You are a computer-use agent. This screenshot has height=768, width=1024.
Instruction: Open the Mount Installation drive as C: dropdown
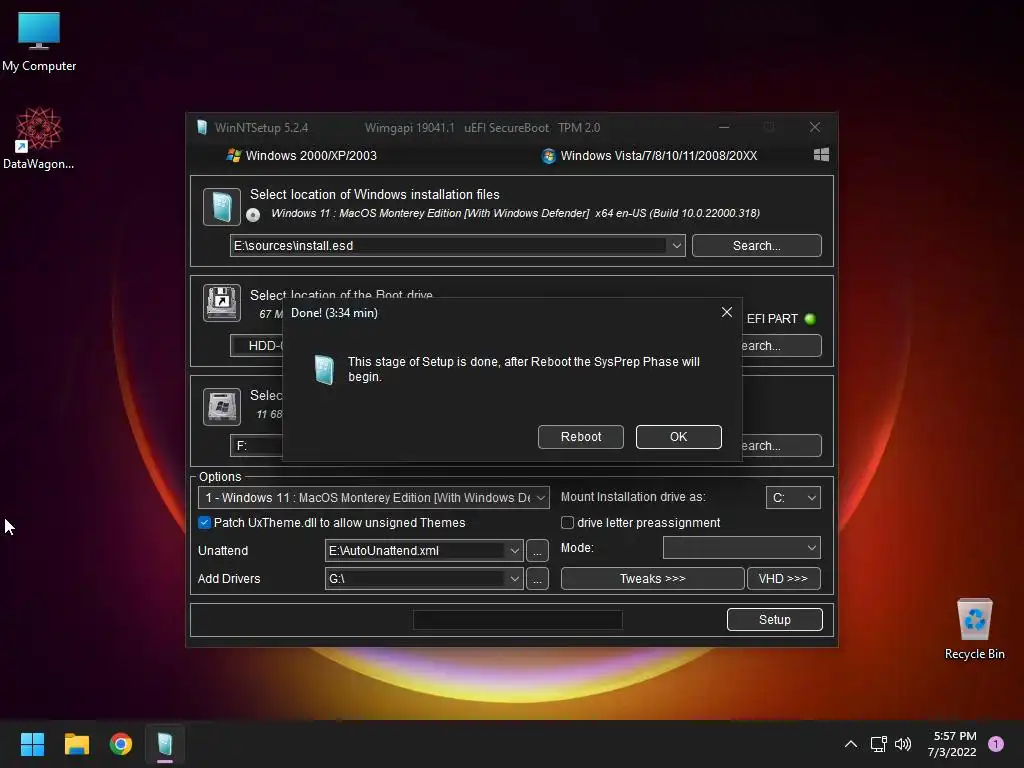793,498
